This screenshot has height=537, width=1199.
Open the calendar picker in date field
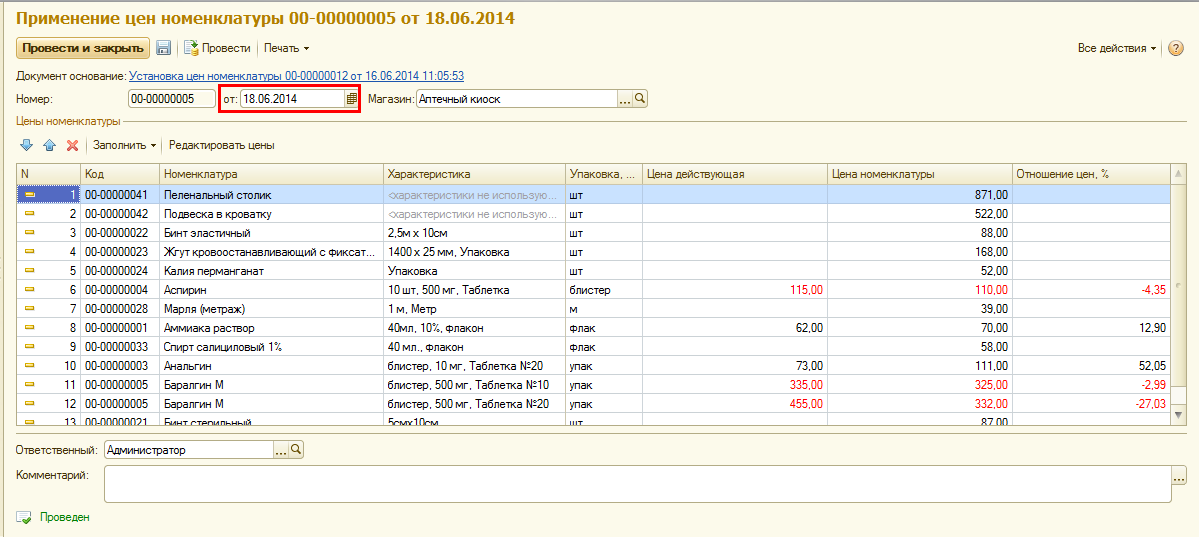pyautogui.click(x=351, y=99)
